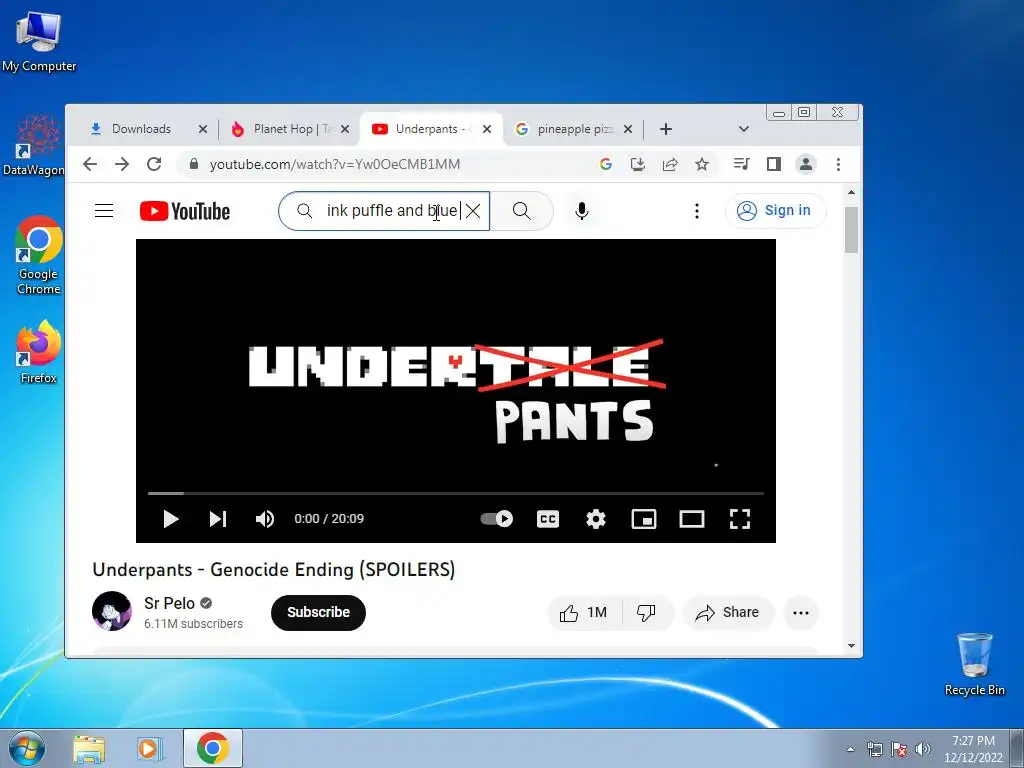
Task: Toggle closed captions CC
Action: click(x=547, y=519)
